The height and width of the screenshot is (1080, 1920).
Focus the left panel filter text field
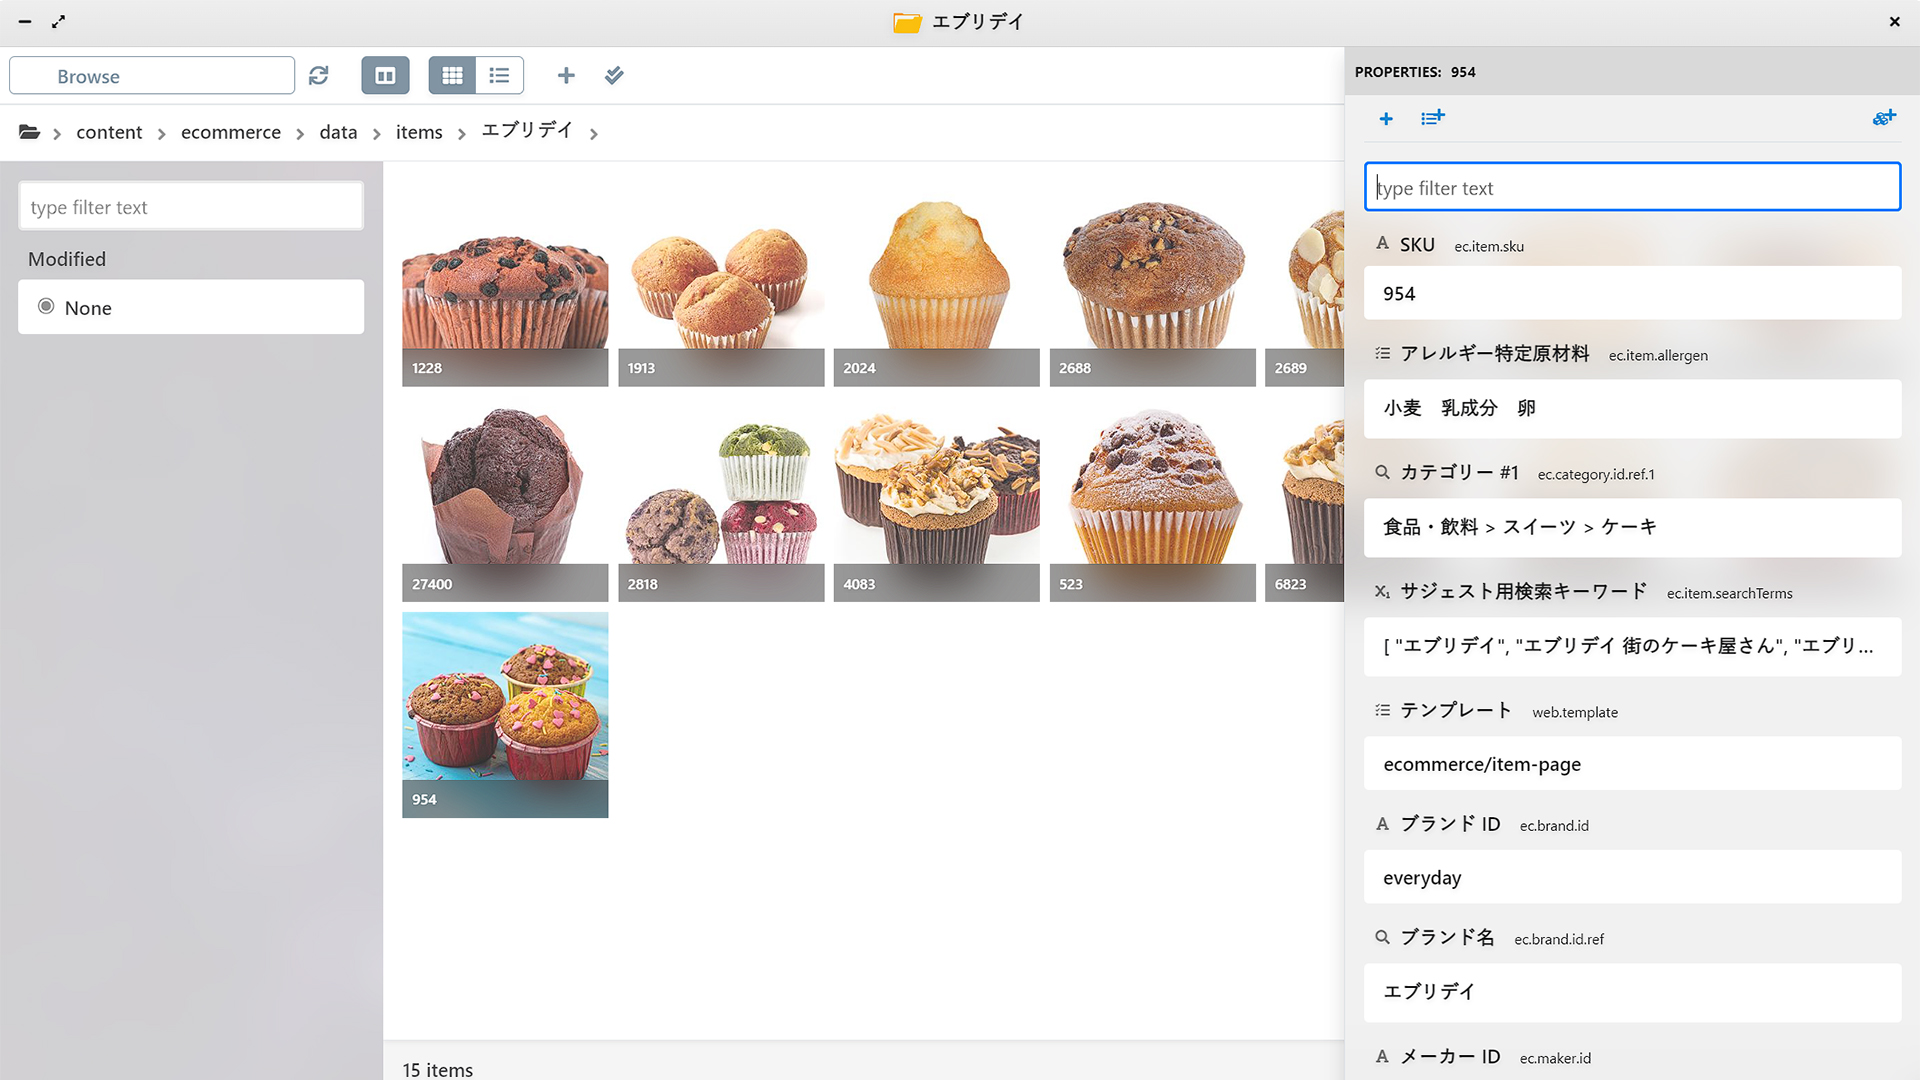pyautogui.click(x=191, y=207)
